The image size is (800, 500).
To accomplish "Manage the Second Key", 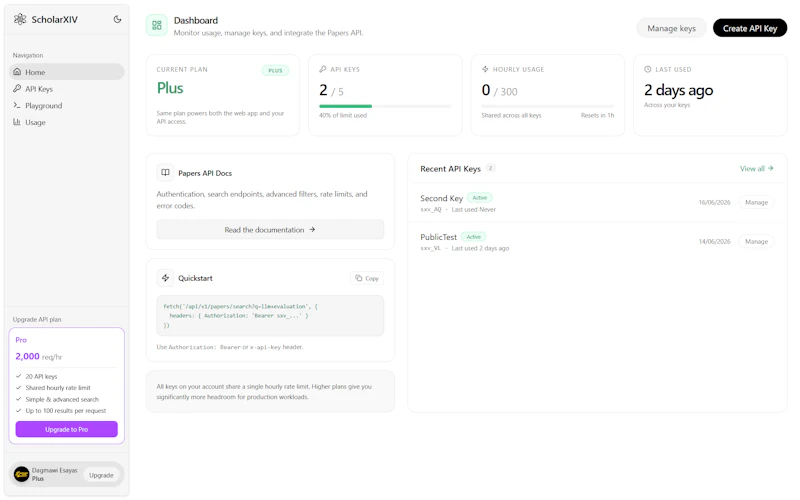I will tap(756, 203).
